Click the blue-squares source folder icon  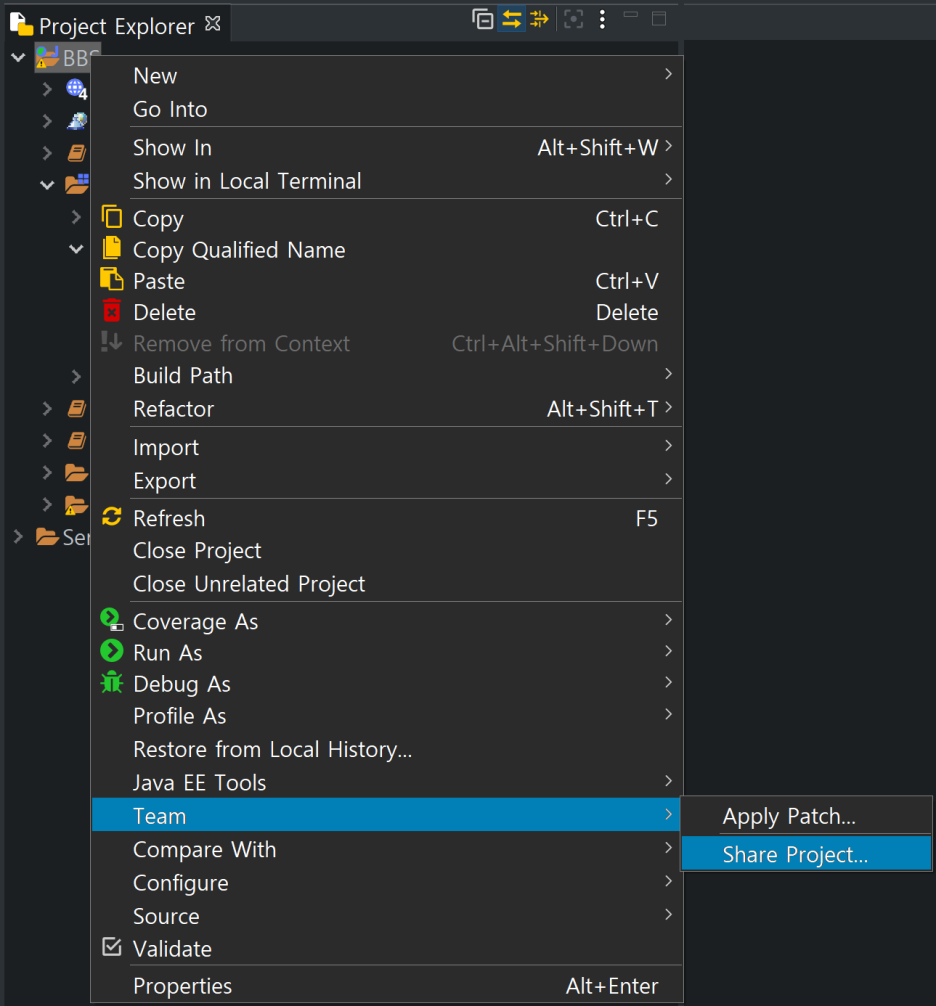[x=77, y=184]
